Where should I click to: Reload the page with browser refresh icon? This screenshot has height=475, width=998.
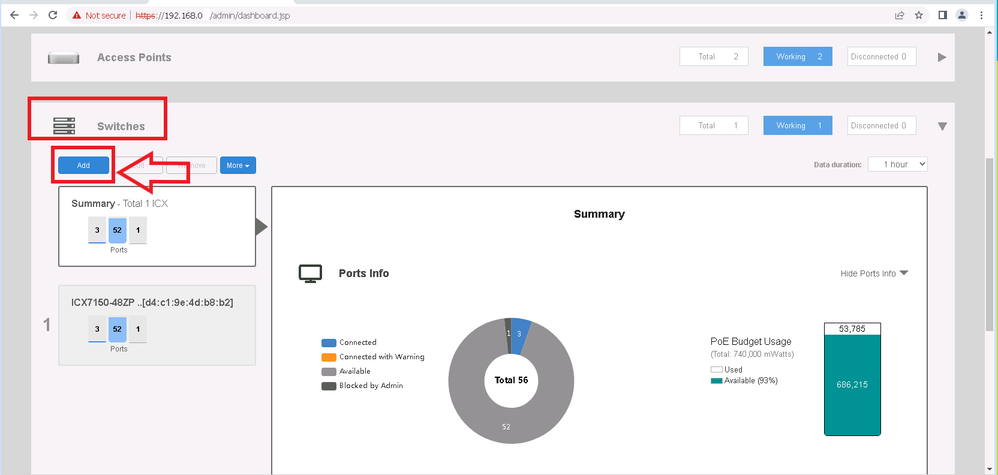(51, 15)
